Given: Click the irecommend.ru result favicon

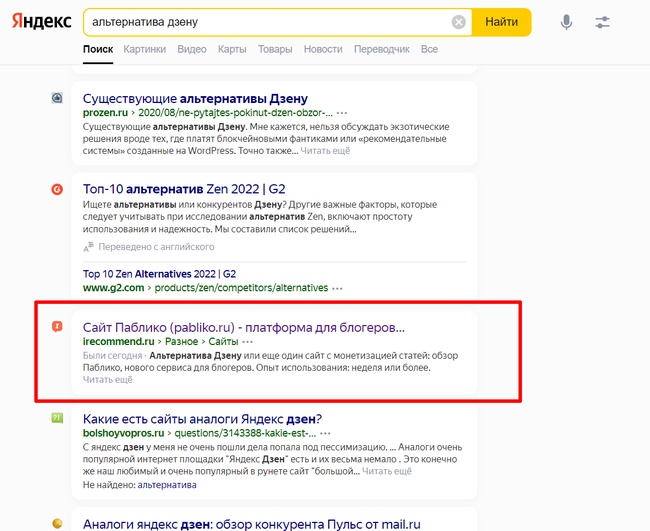Looking at the screenshot, I should [x=57, y=327].
